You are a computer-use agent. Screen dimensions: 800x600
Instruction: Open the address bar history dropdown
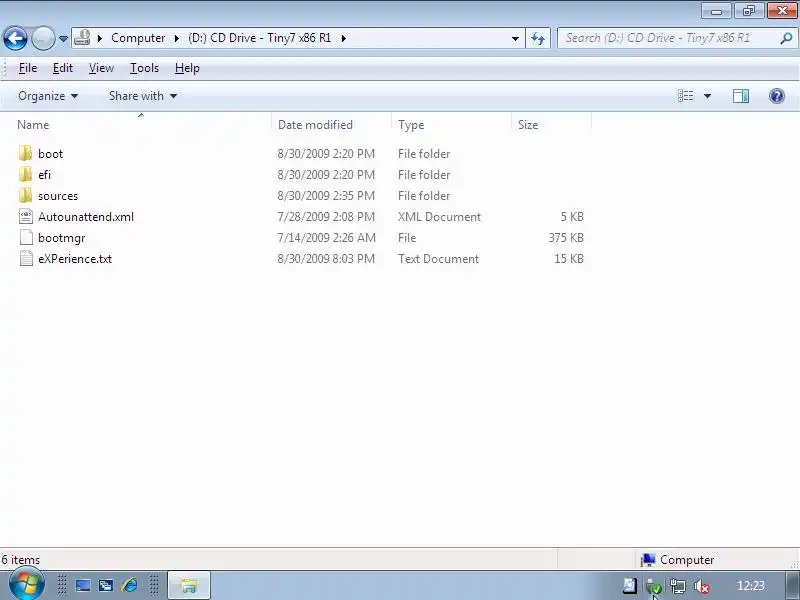515,38
